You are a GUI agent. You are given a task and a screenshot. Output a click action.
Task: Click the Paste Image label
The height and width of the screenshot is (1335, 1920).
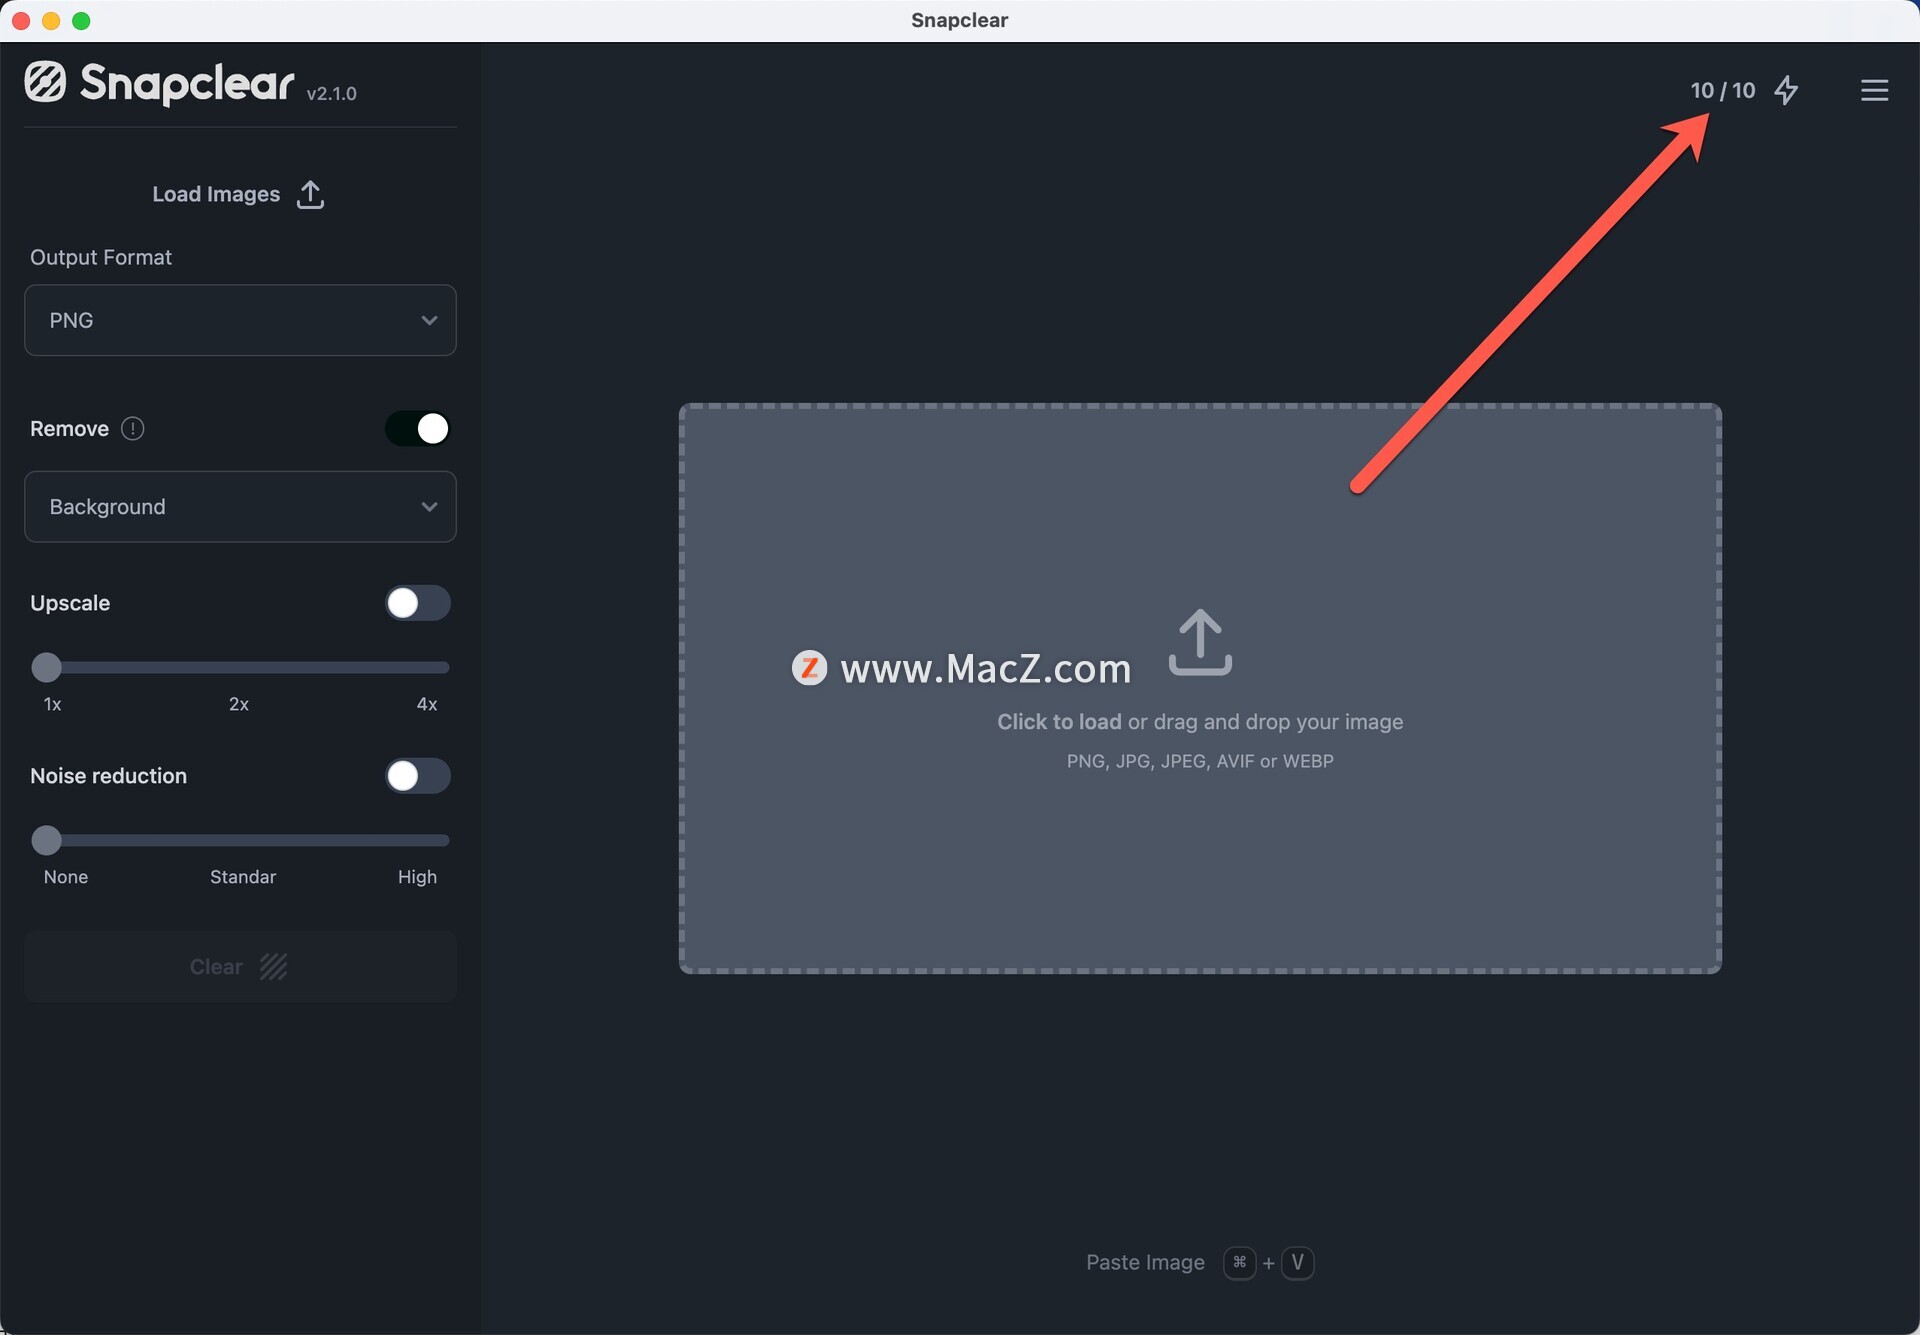(1145, 1263)
